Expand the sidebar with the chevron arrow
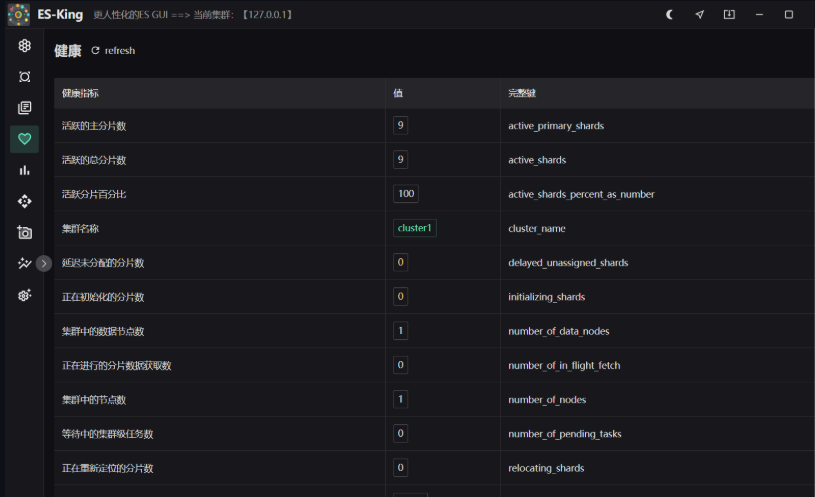Image resolution: width=815 pixels, height=497 pixels. click(44, 264)
